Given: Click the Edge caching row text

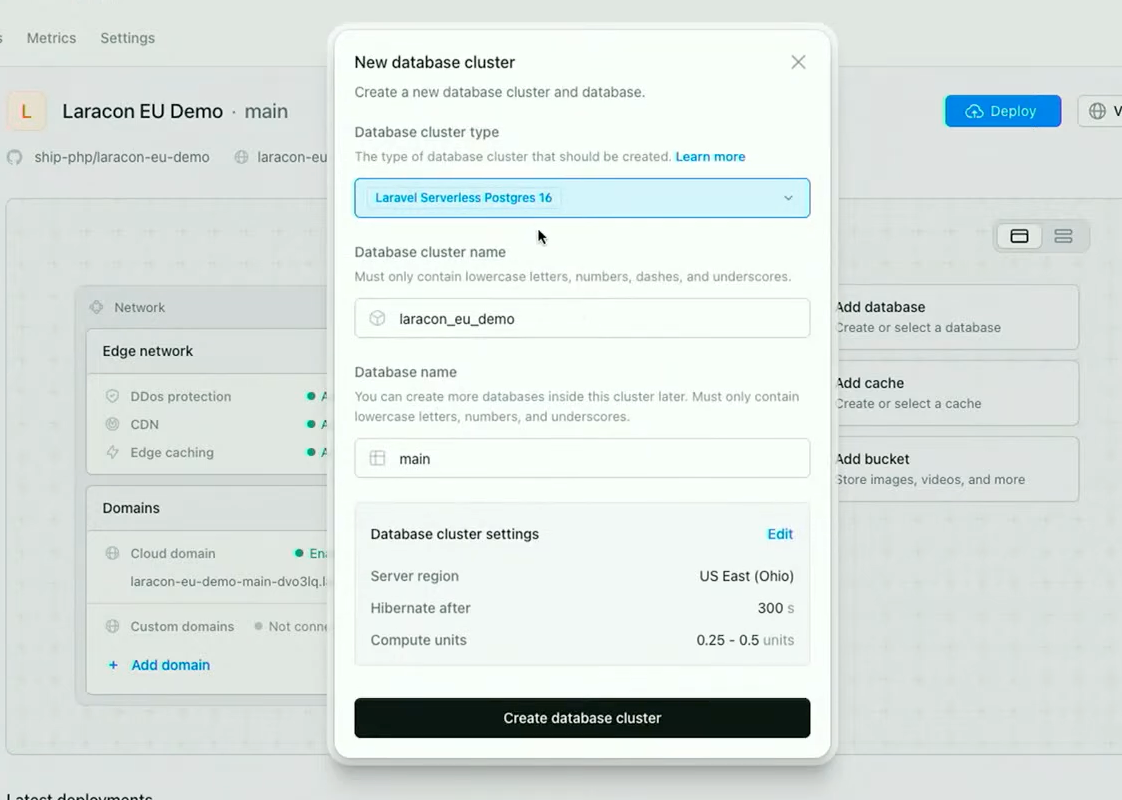Looking at the screenshot, I should point(172,452).
